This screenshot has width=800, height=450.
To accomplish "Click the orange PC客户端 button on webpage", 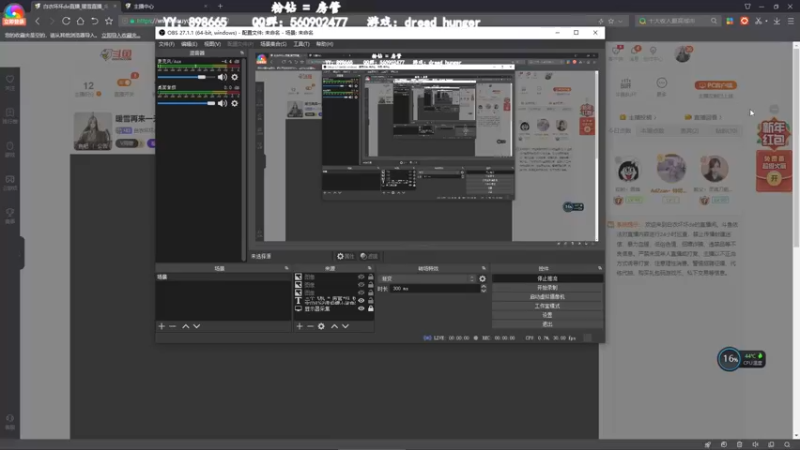I will pos(716,85).
